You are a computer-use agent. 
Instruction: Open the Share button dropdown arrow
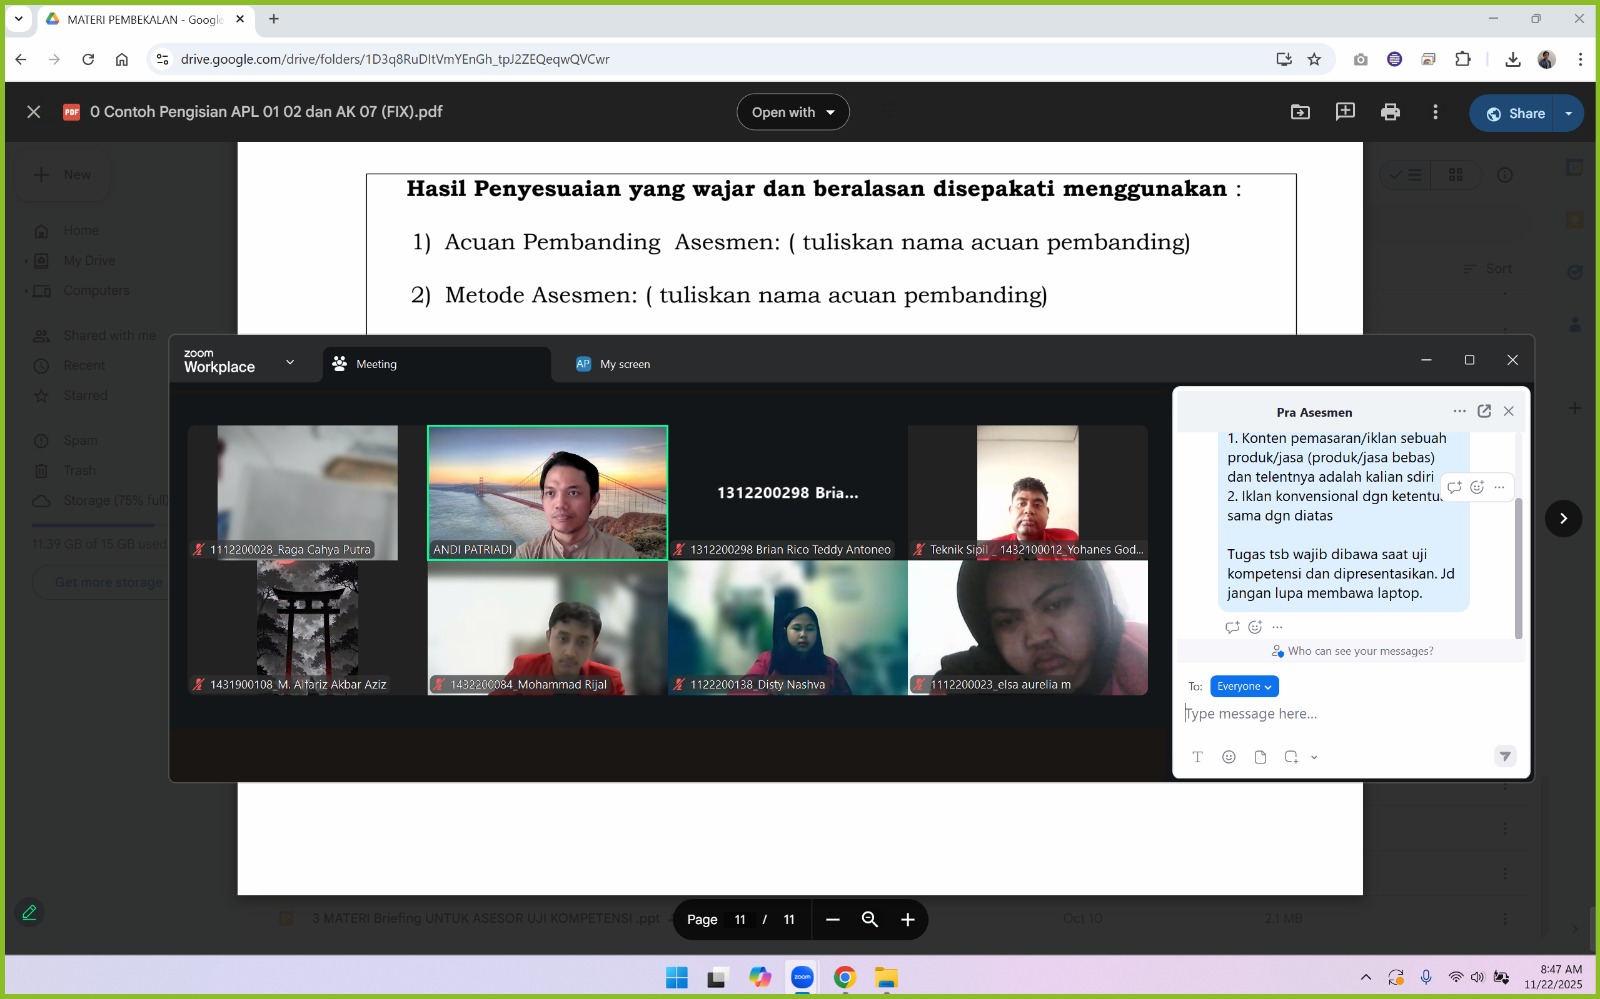click(x=1568, y=113)
